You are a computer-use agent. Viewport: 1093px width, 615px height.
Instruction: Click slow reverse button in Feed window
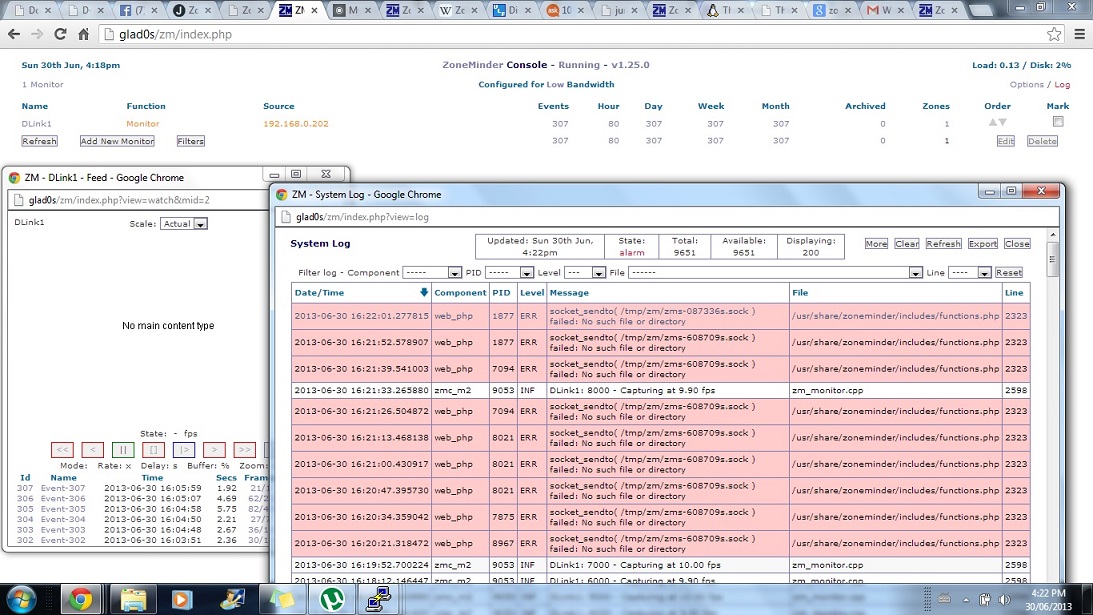coord(92,450)
